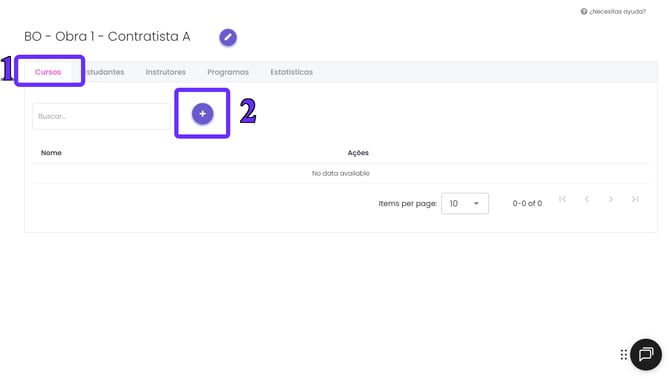This screenshot has height=379, width=670.
Task: Click the Ações column header
Action: click(x=358, y=153)
